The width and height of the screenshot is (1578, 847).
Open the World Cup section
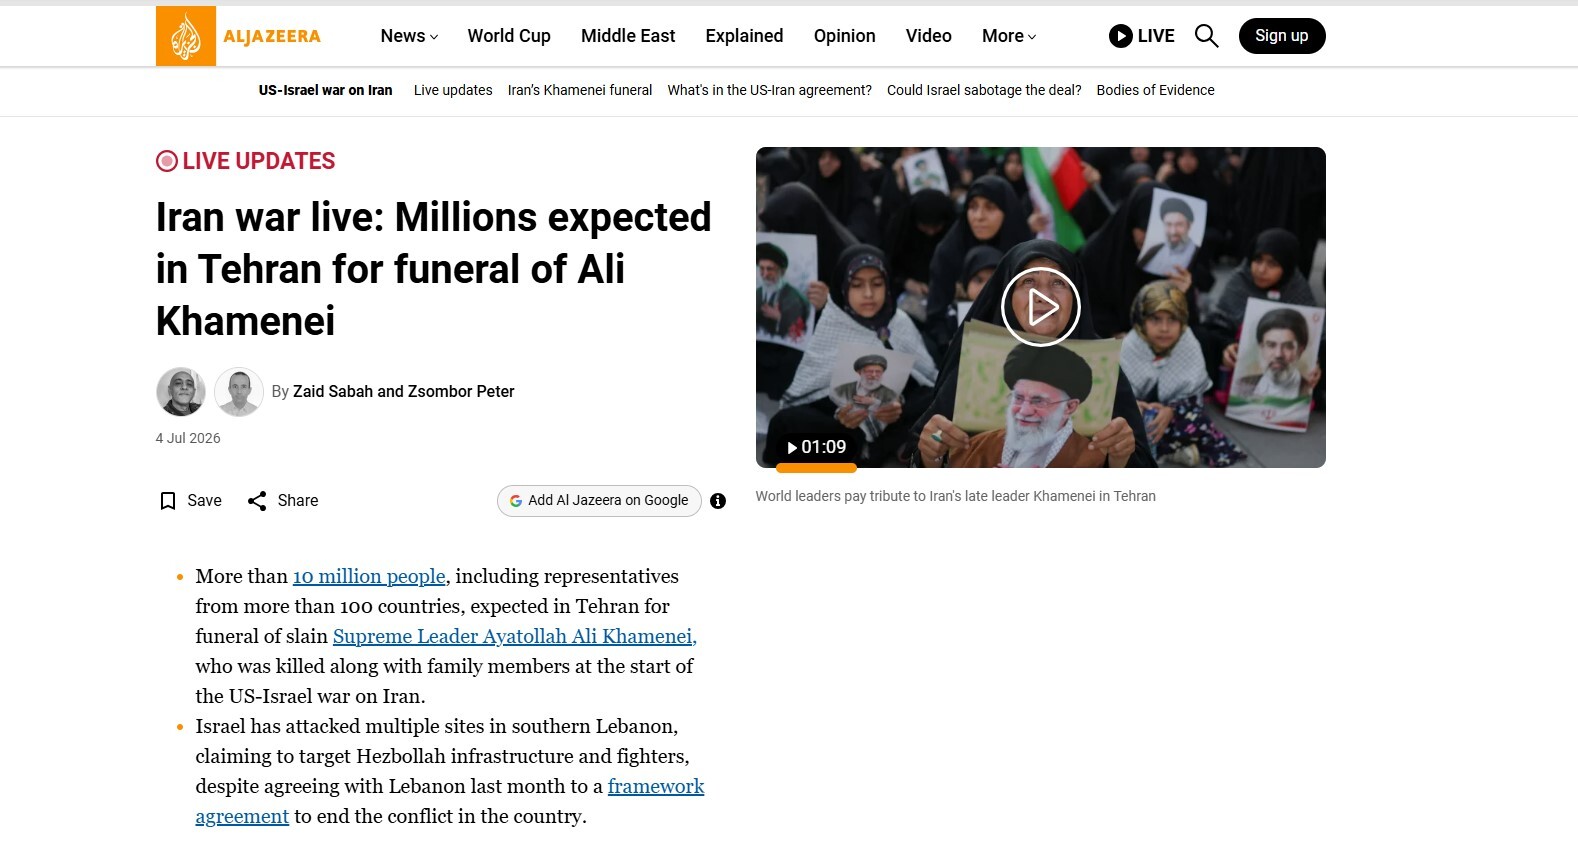[x=509, y=36]
